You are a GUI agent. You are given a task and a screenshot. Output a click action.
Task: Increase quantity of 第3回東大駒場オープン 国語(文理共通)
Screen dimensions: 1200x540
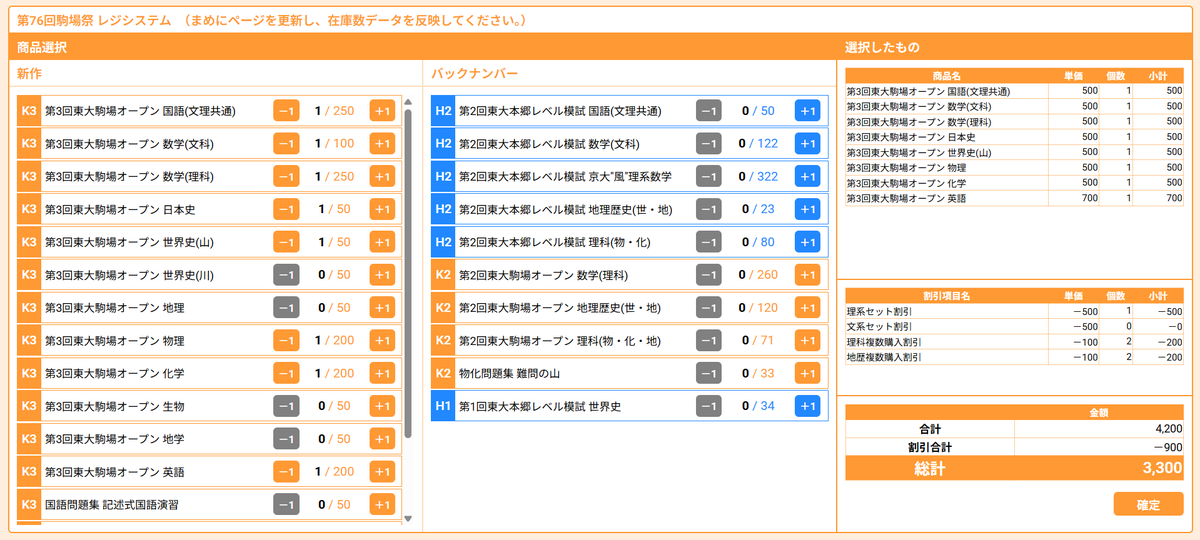(382, 111)
